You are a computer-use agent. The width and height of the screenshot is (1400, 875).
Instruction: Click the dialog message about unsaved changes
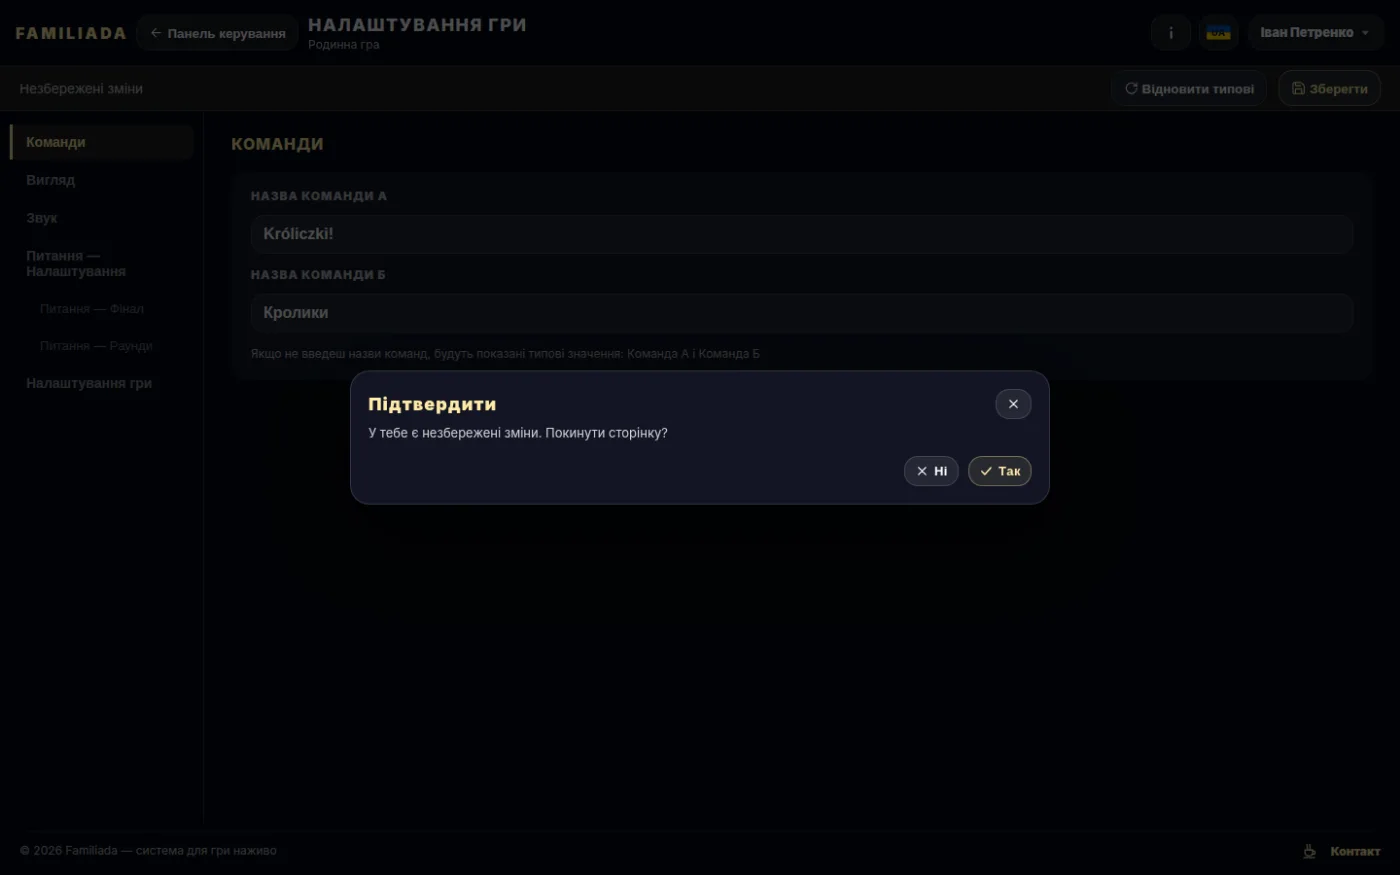[518, 433]
